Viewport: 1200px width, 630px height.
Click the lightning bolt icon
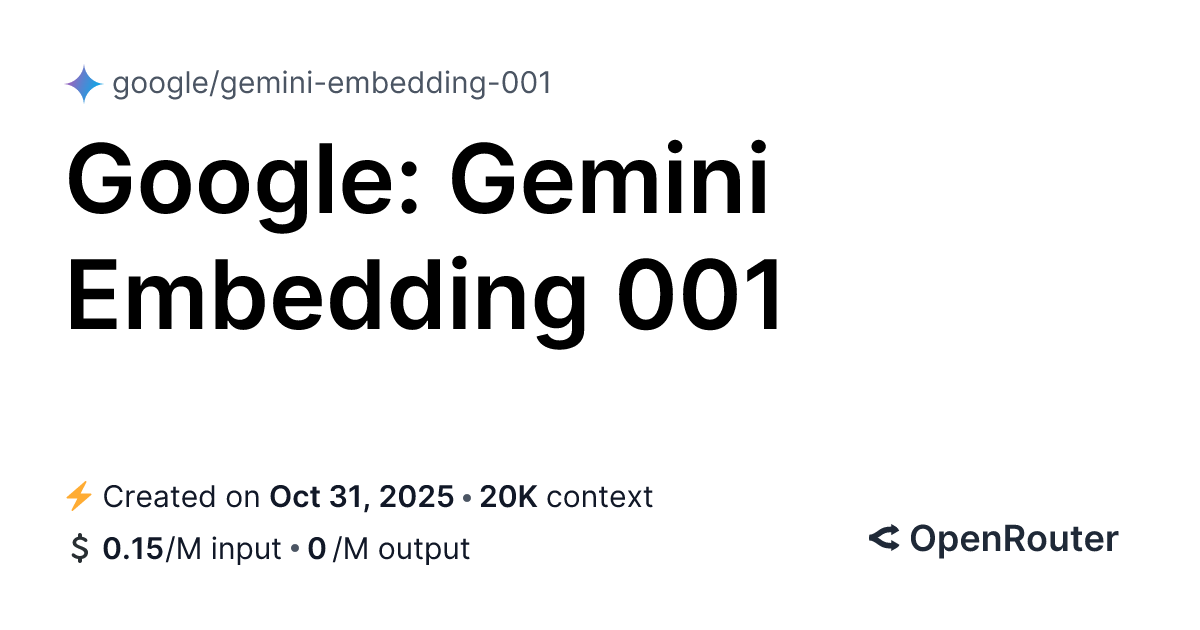[x=78, y=496]
